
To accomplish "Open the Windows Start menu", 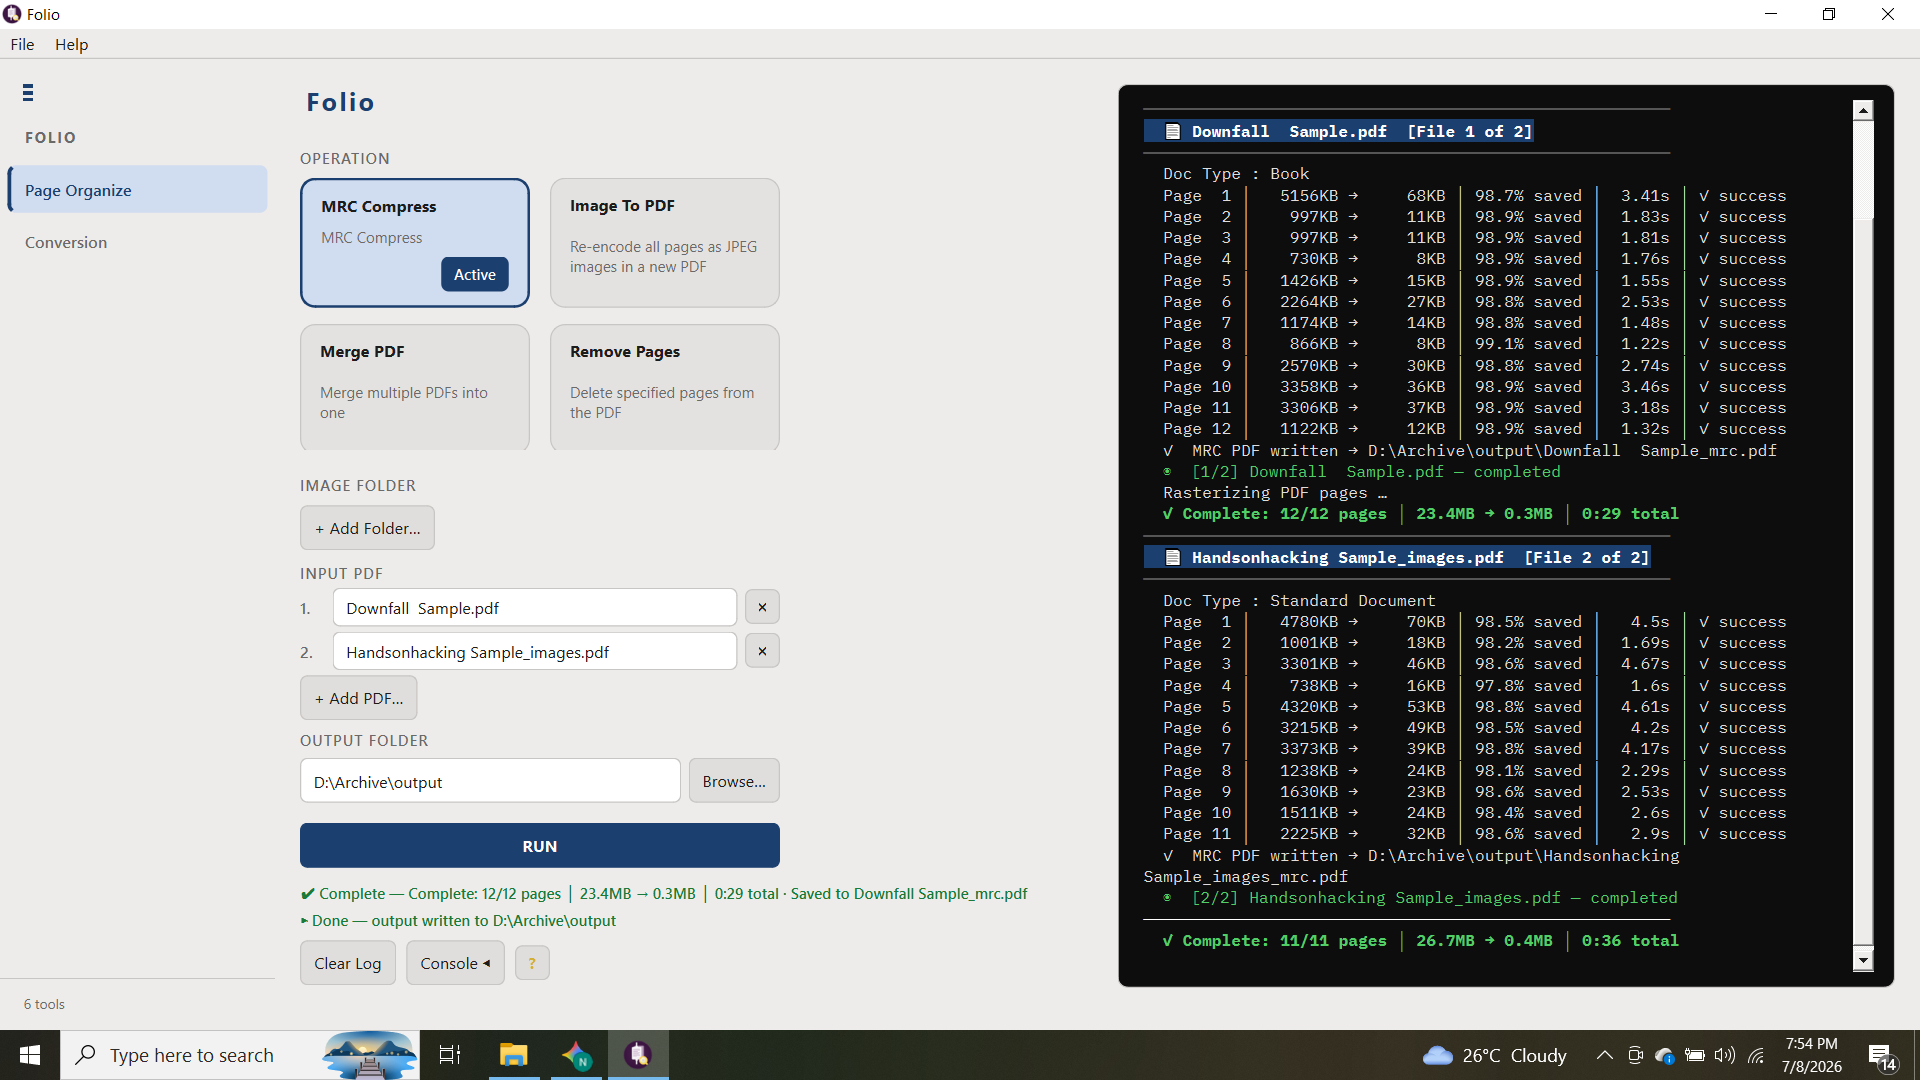I will 30,1055.
